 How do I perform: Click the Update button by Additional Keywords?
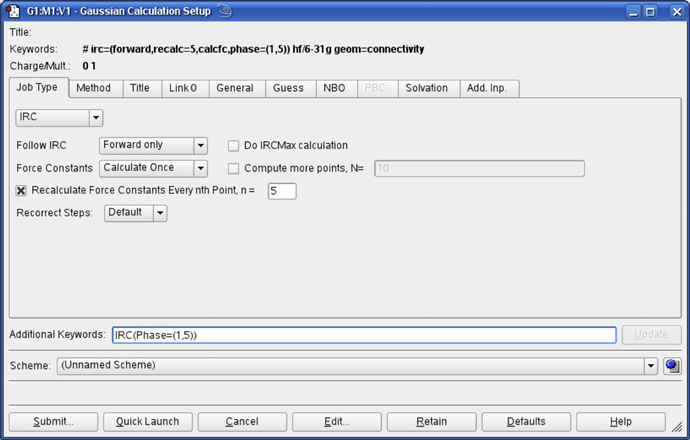pyautogui.click(x=651, y=335)
